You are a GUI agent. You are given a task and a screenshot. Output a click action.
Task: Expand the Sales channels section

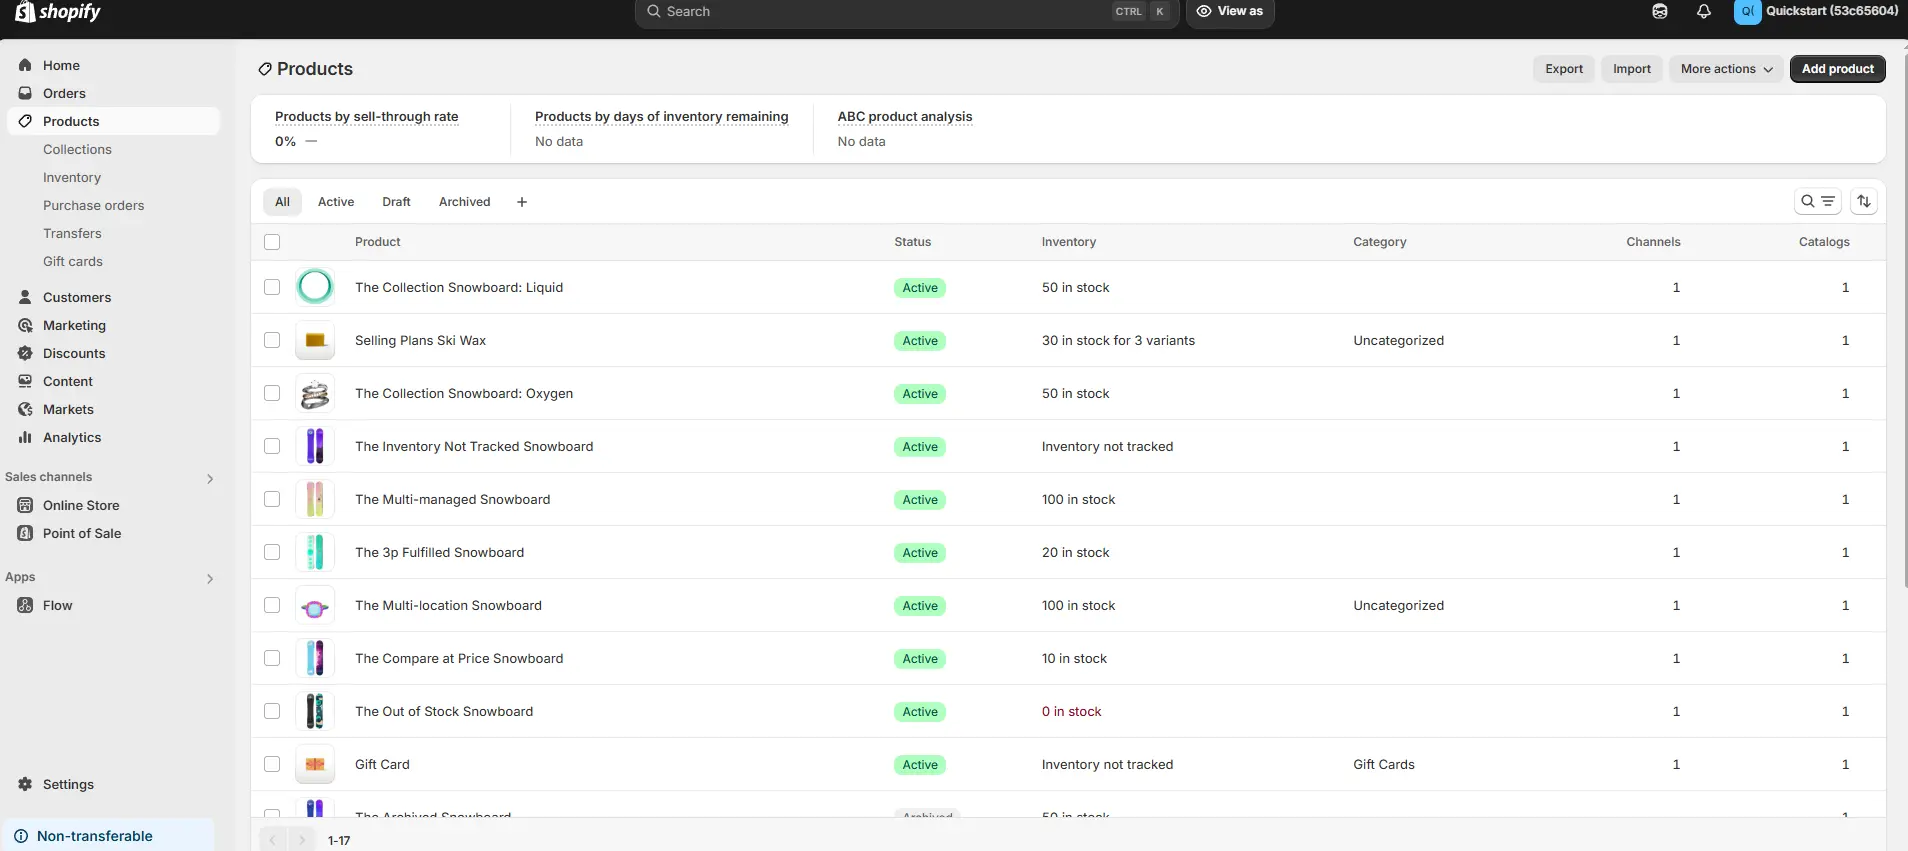[210, 478]
